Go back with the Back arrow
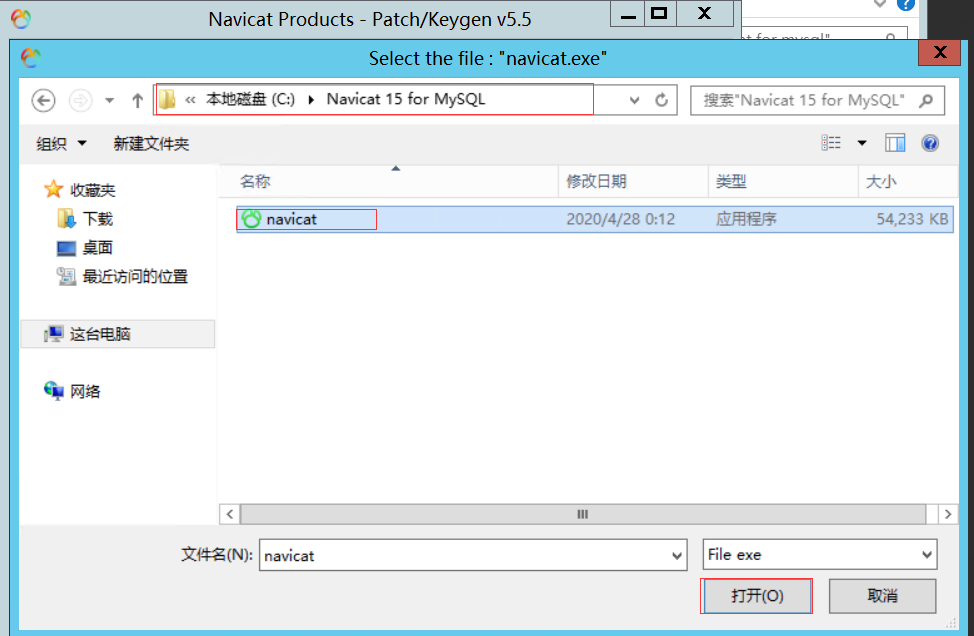Screen dimensions: 974x636 pos(43,100)
